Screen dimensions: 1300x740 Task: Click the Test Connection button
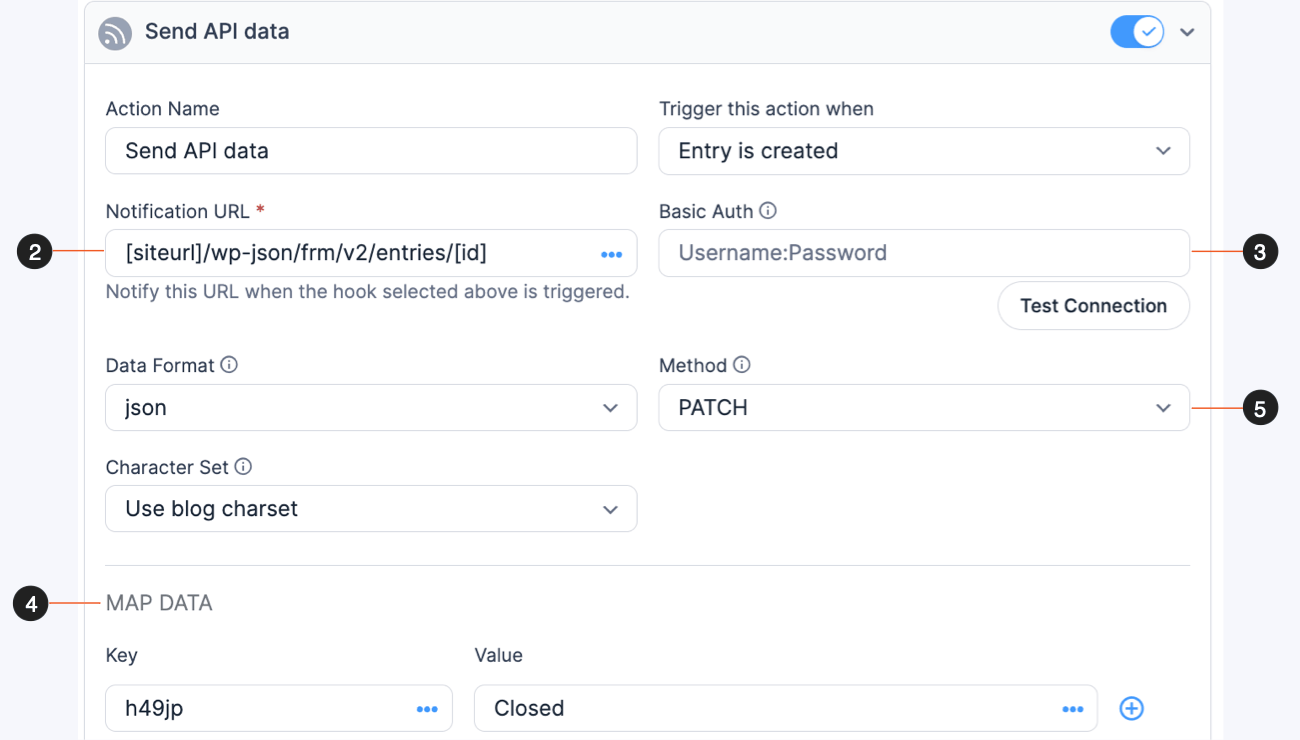coord(1093,305)
